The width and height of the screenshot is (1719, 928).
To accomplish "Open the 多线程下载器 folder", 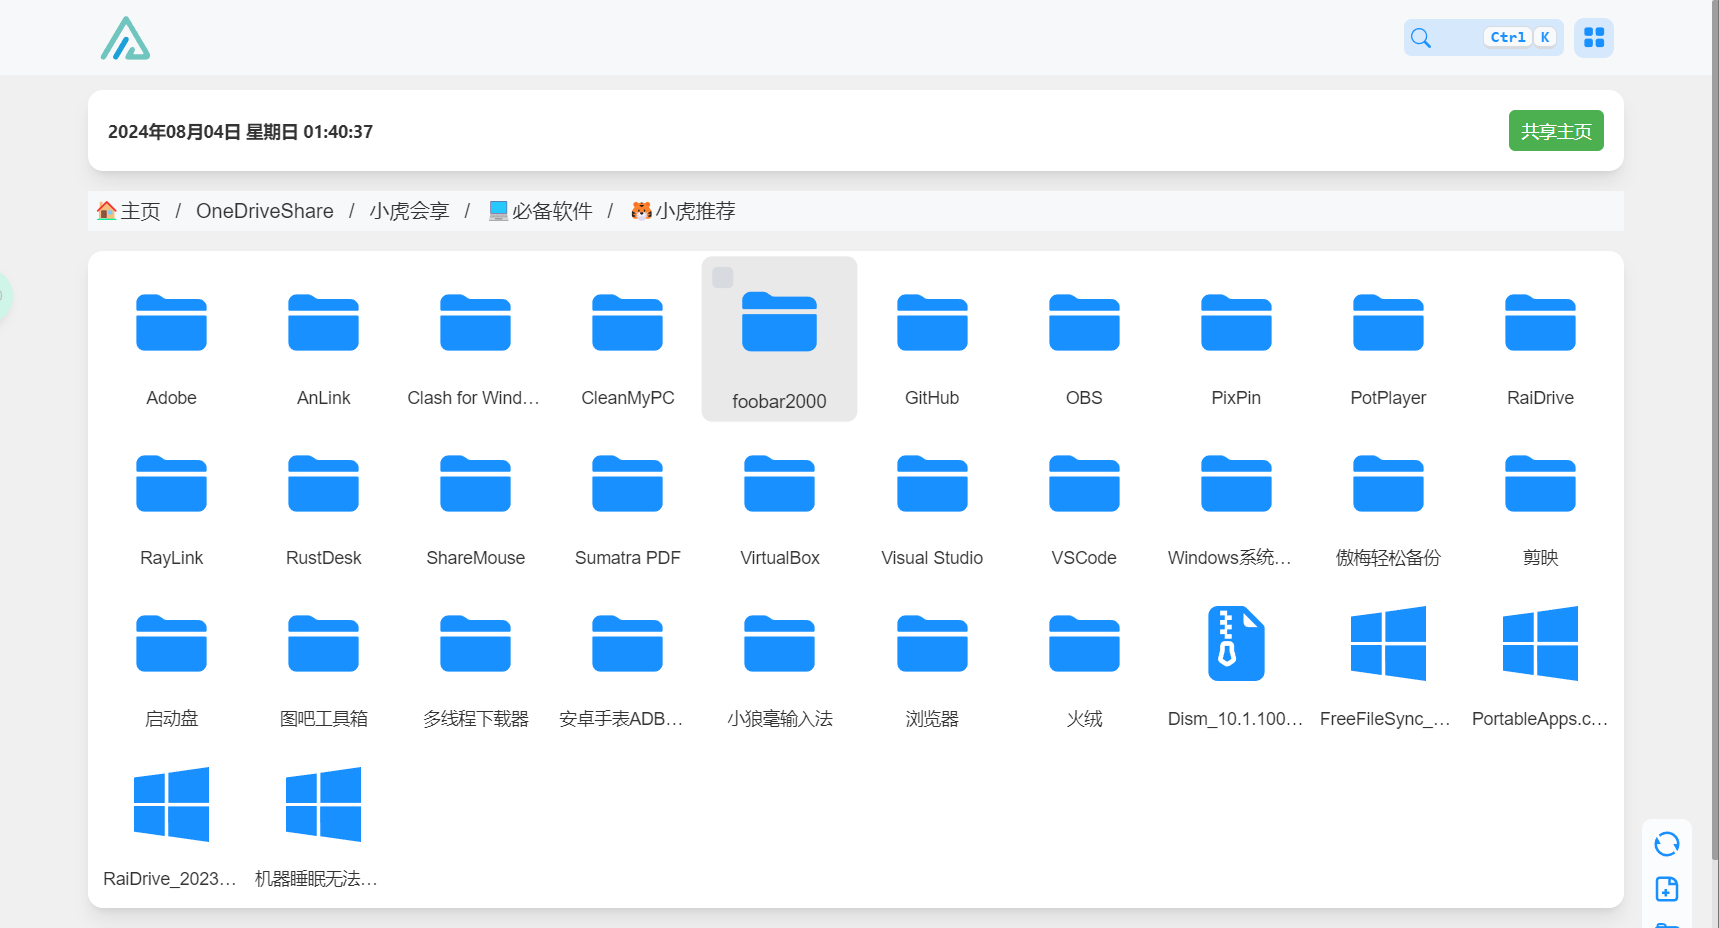I will pyautogui.click(x=475, y=660).
